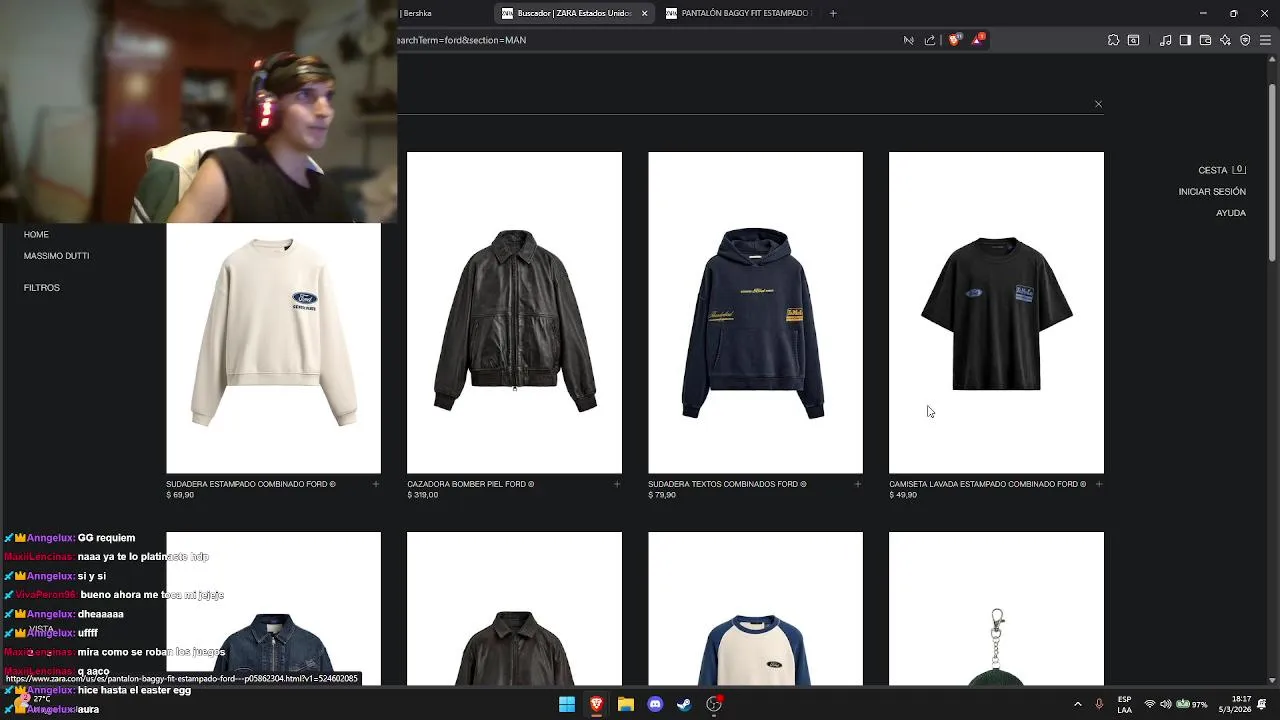This screenshot has width=1280, height=720.
Task: Add Sudadera Estampado Combinado Ford with plus
Action: 376,484
